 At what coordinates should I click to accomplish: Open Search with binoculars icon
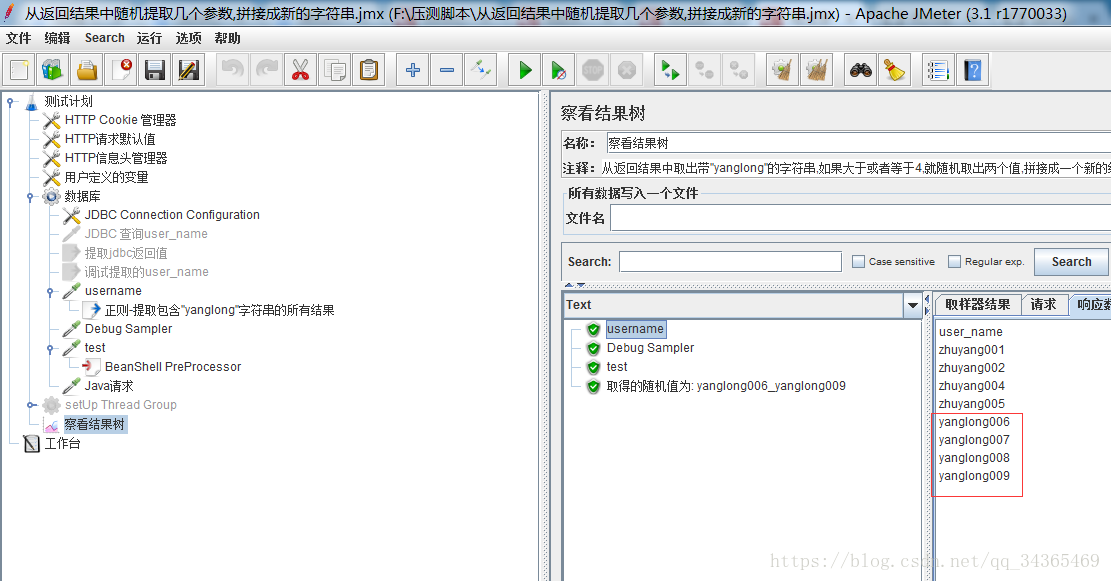tap(861, 70)
